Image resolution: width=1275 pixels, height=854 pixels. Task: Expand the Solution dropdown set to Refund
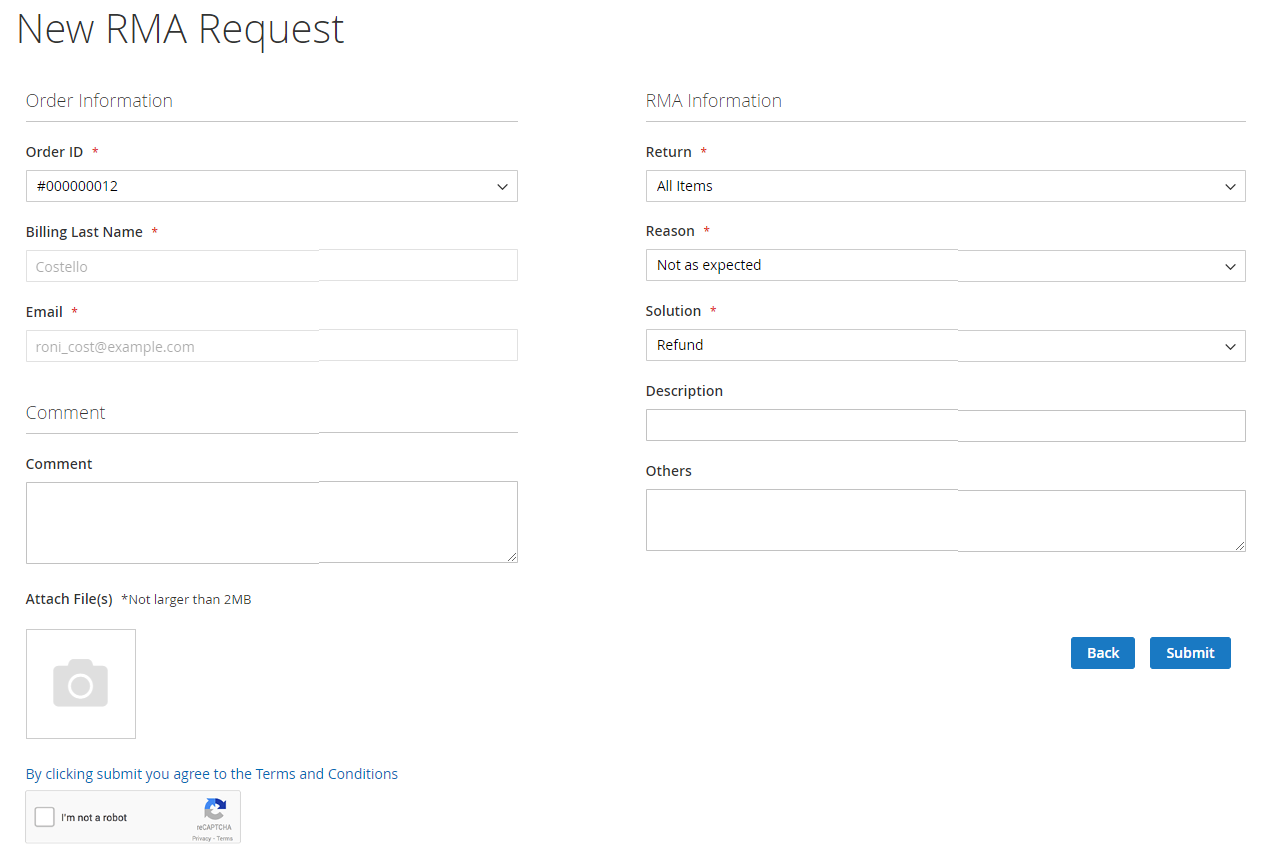pos(945,346)
